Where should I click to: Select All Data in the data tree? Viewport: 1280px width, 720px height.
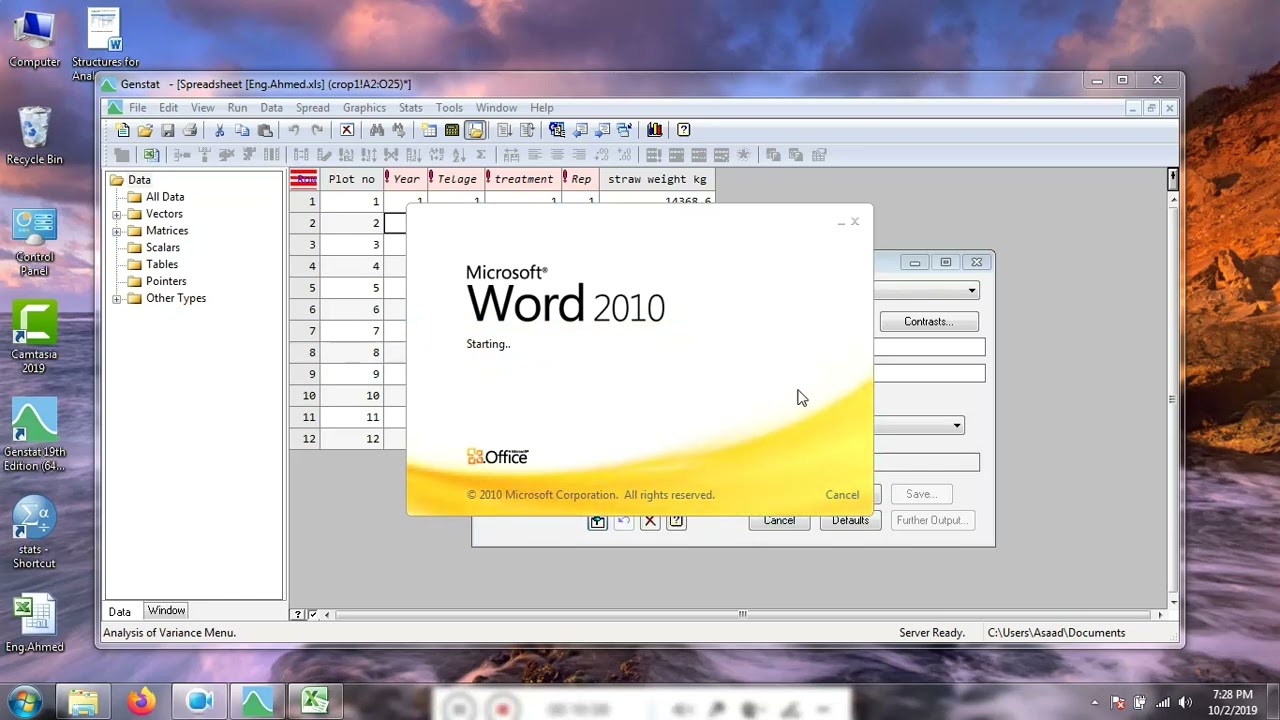point(165,197)
